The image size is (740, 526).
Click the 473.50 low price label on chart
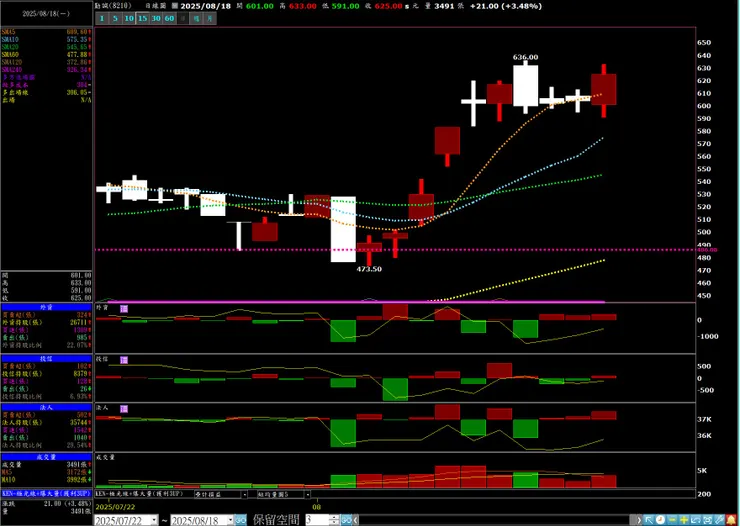pos(369,269)
